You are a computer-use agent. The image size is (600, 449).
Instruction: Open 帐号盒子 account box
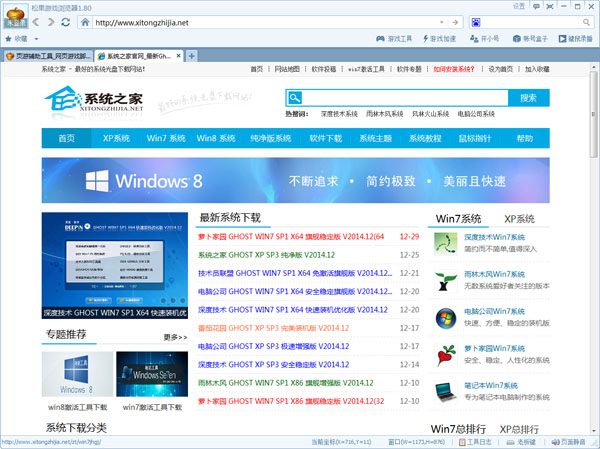point(530,39)
